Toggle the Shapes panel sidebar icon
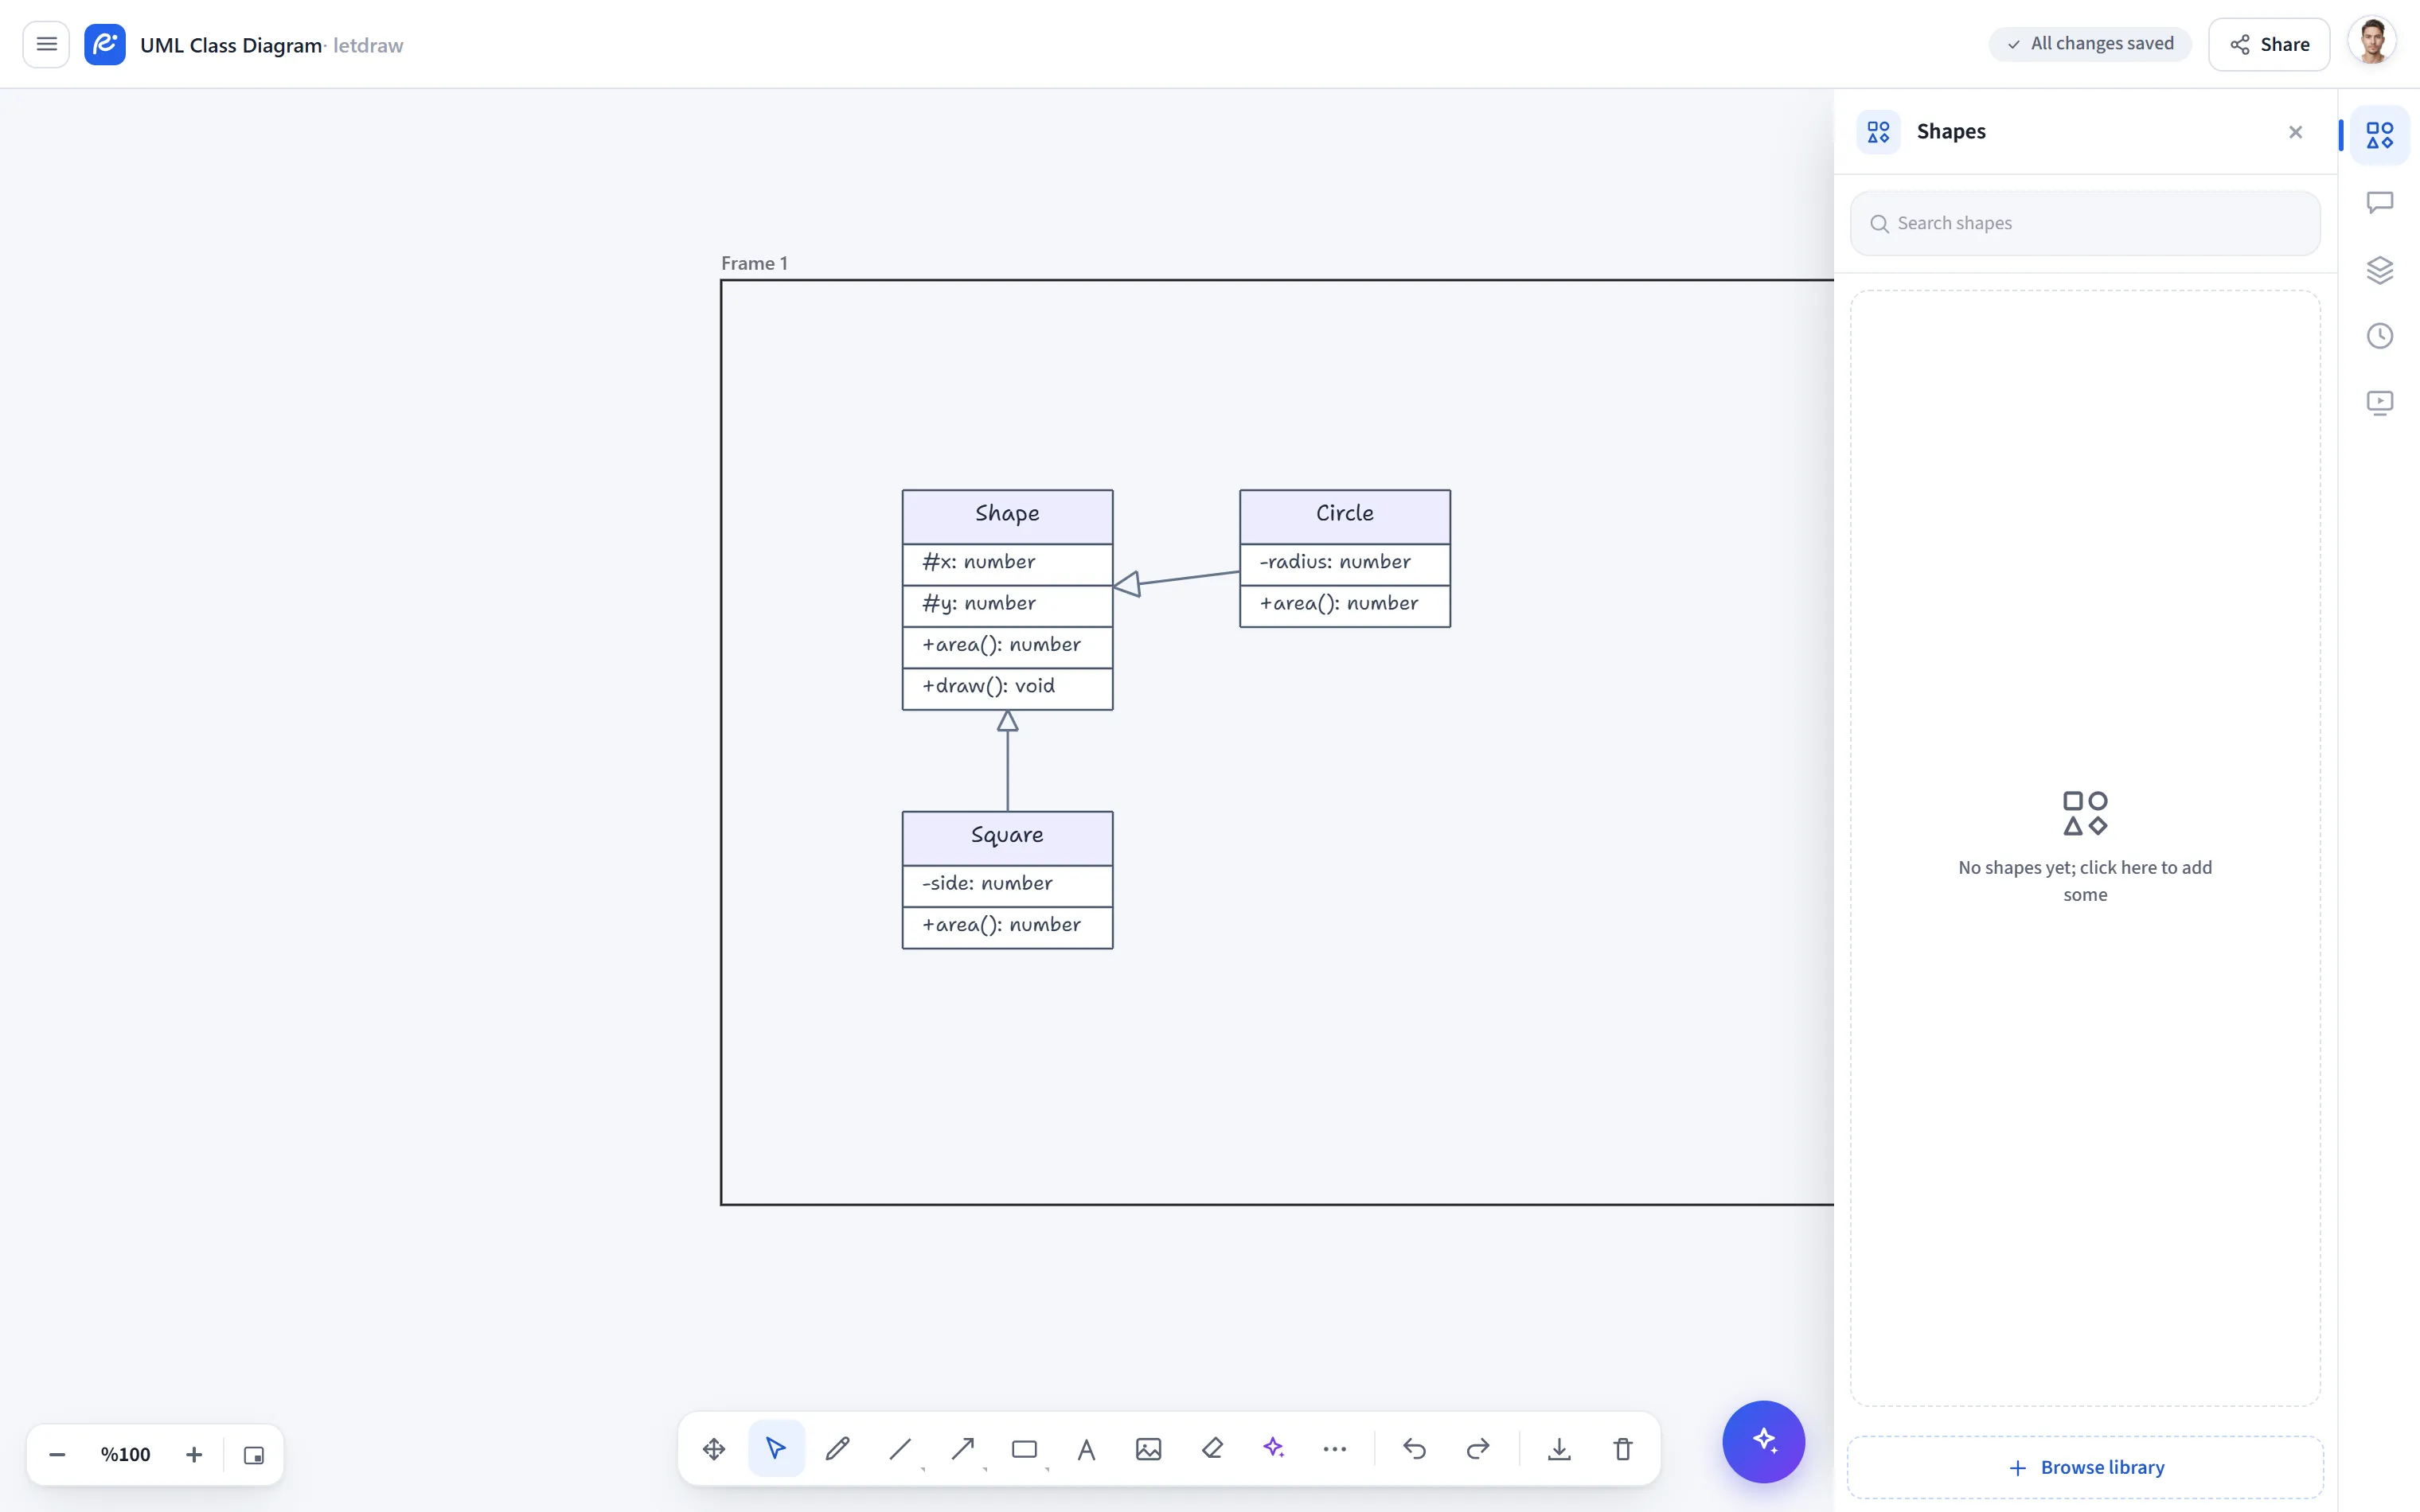The image size is (2420, 1512). [2380, 135]
